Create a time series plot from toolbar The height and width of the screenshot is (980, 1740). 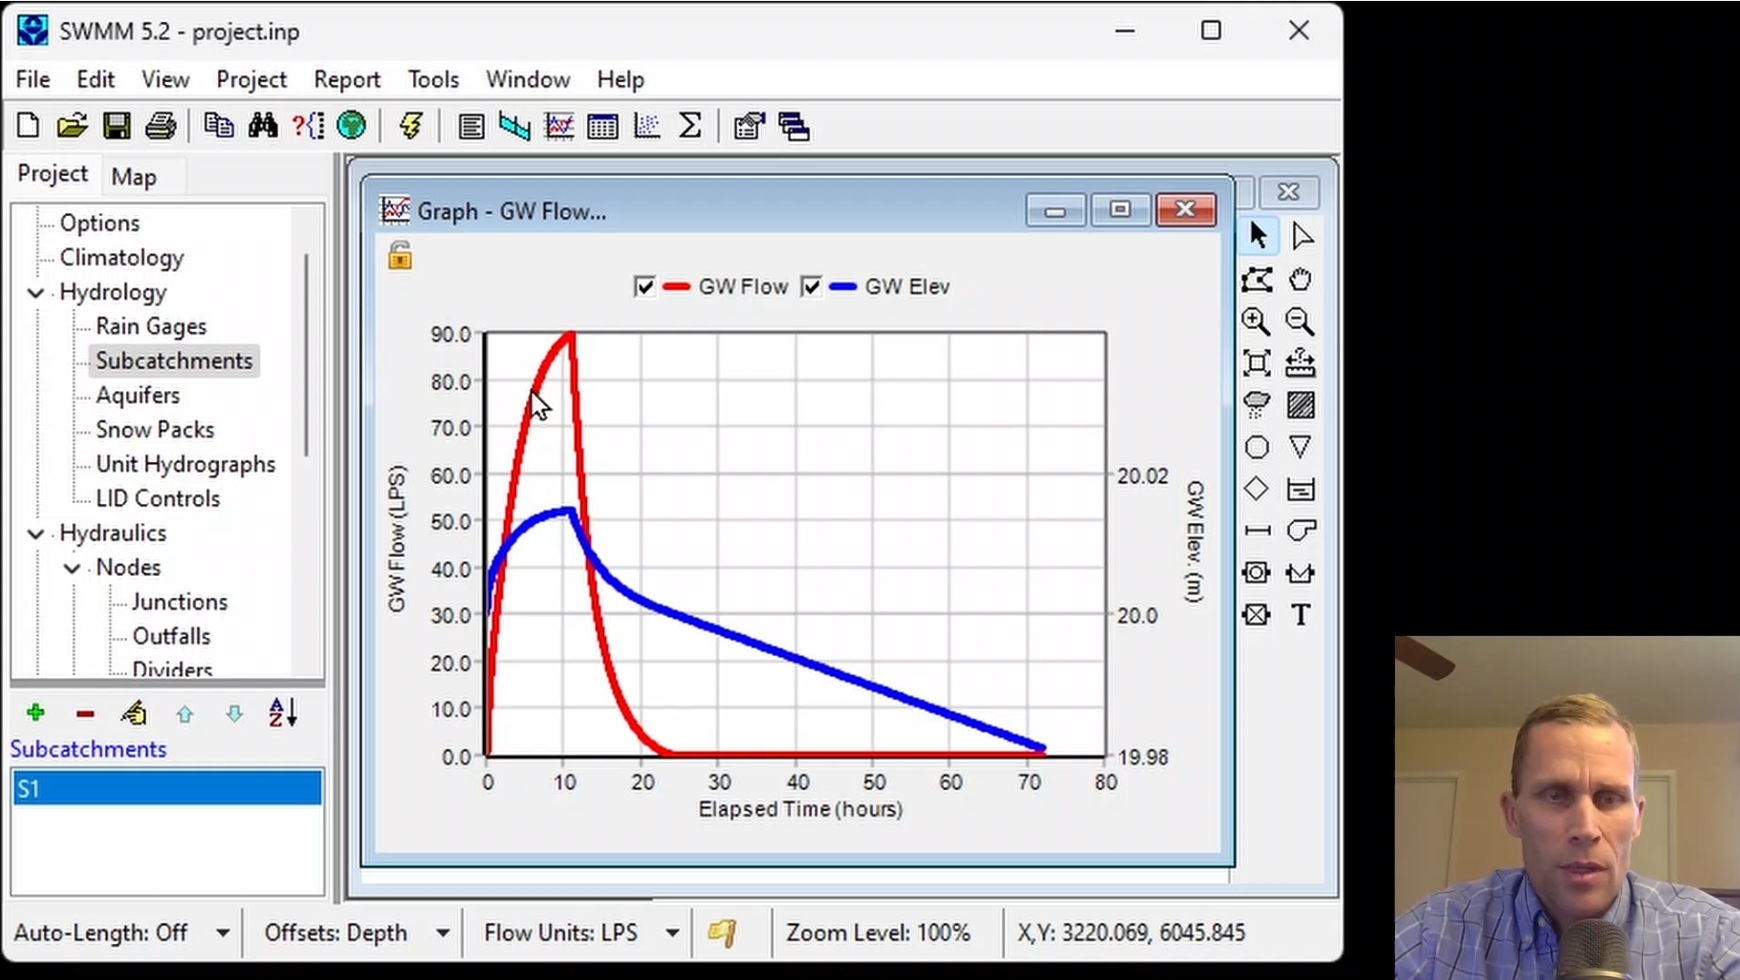pos(559,126)
